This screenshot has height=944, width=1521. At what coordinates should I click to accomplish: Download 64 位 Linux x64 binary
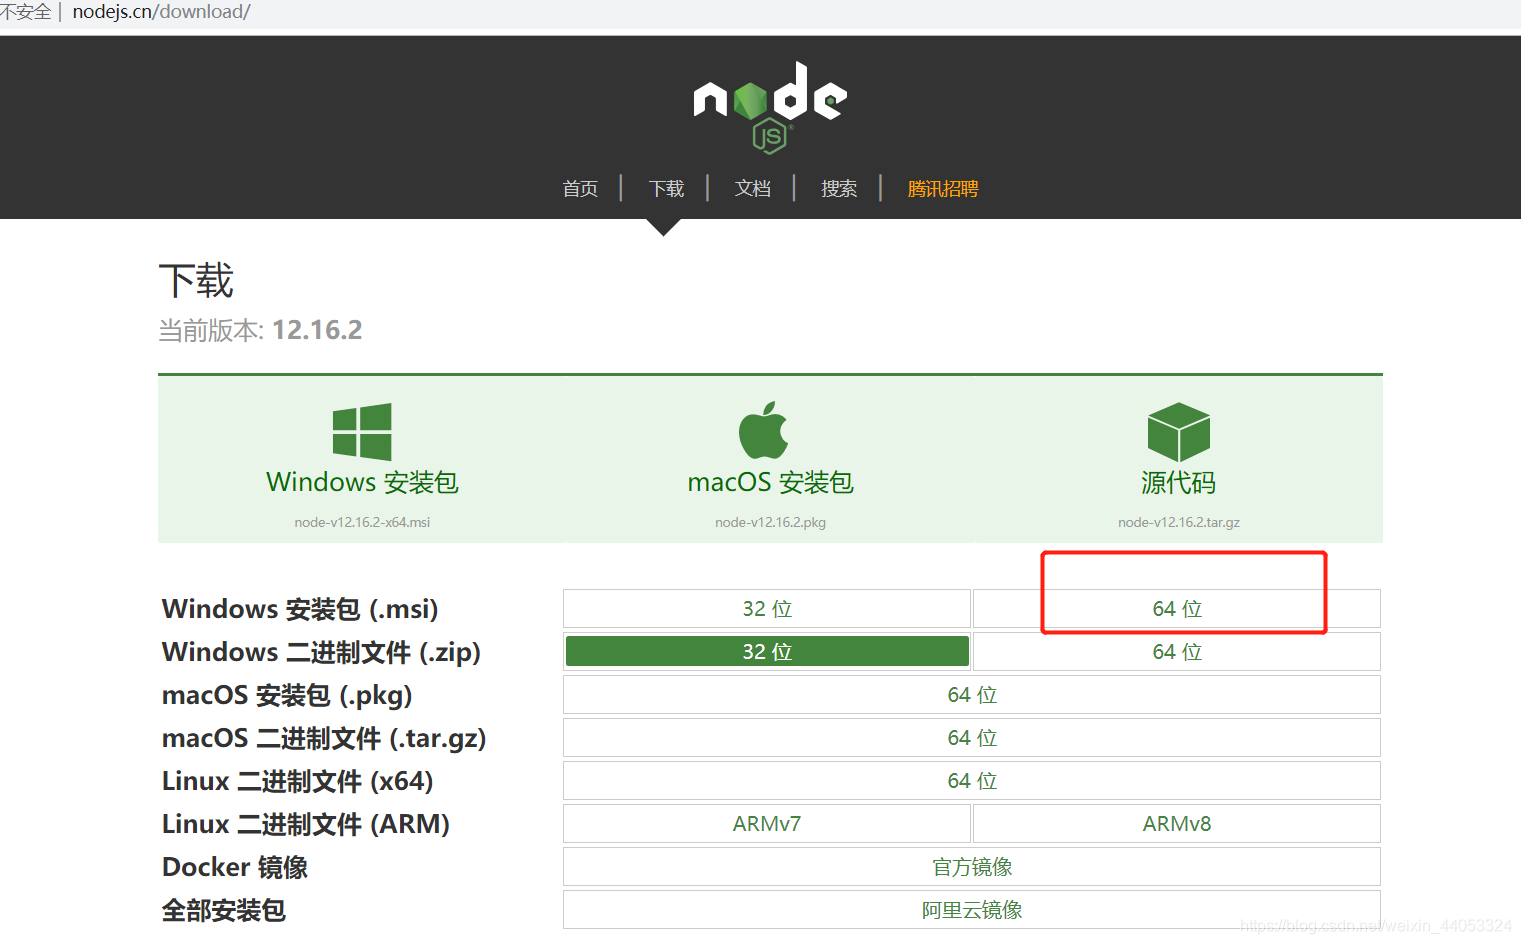[x=972, y=781]
